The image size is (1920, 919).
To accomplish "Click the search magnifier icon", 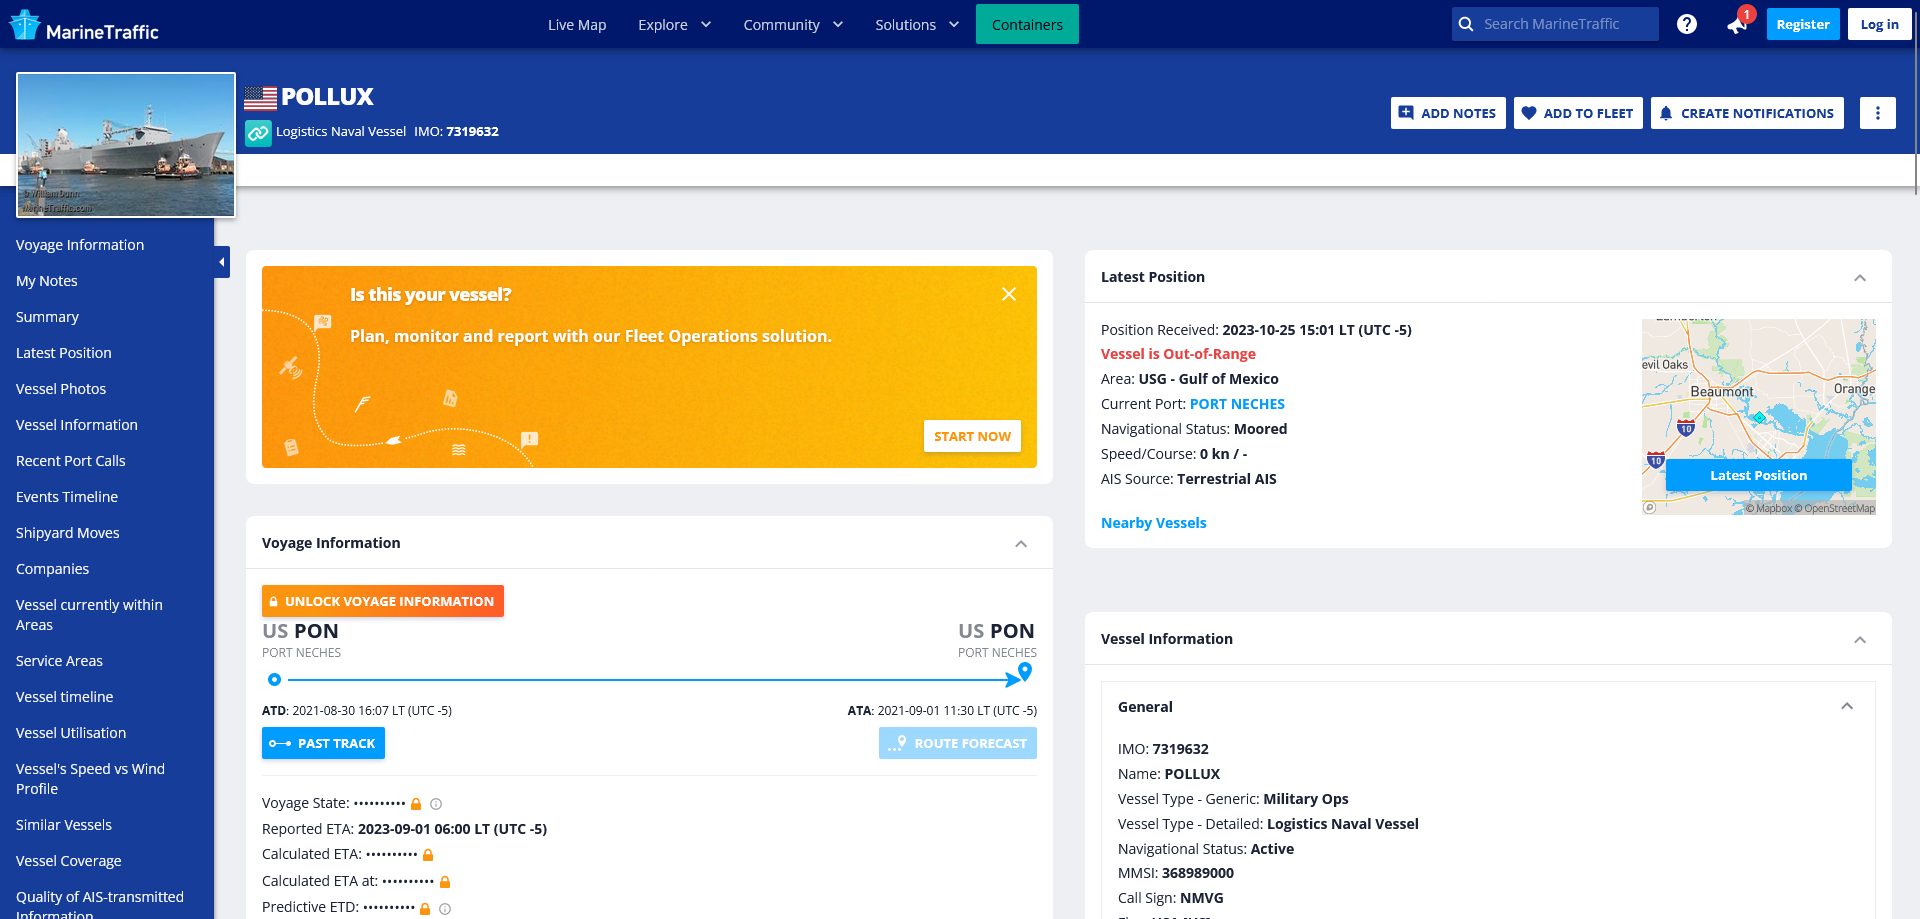I will [x=1466, y=24].
